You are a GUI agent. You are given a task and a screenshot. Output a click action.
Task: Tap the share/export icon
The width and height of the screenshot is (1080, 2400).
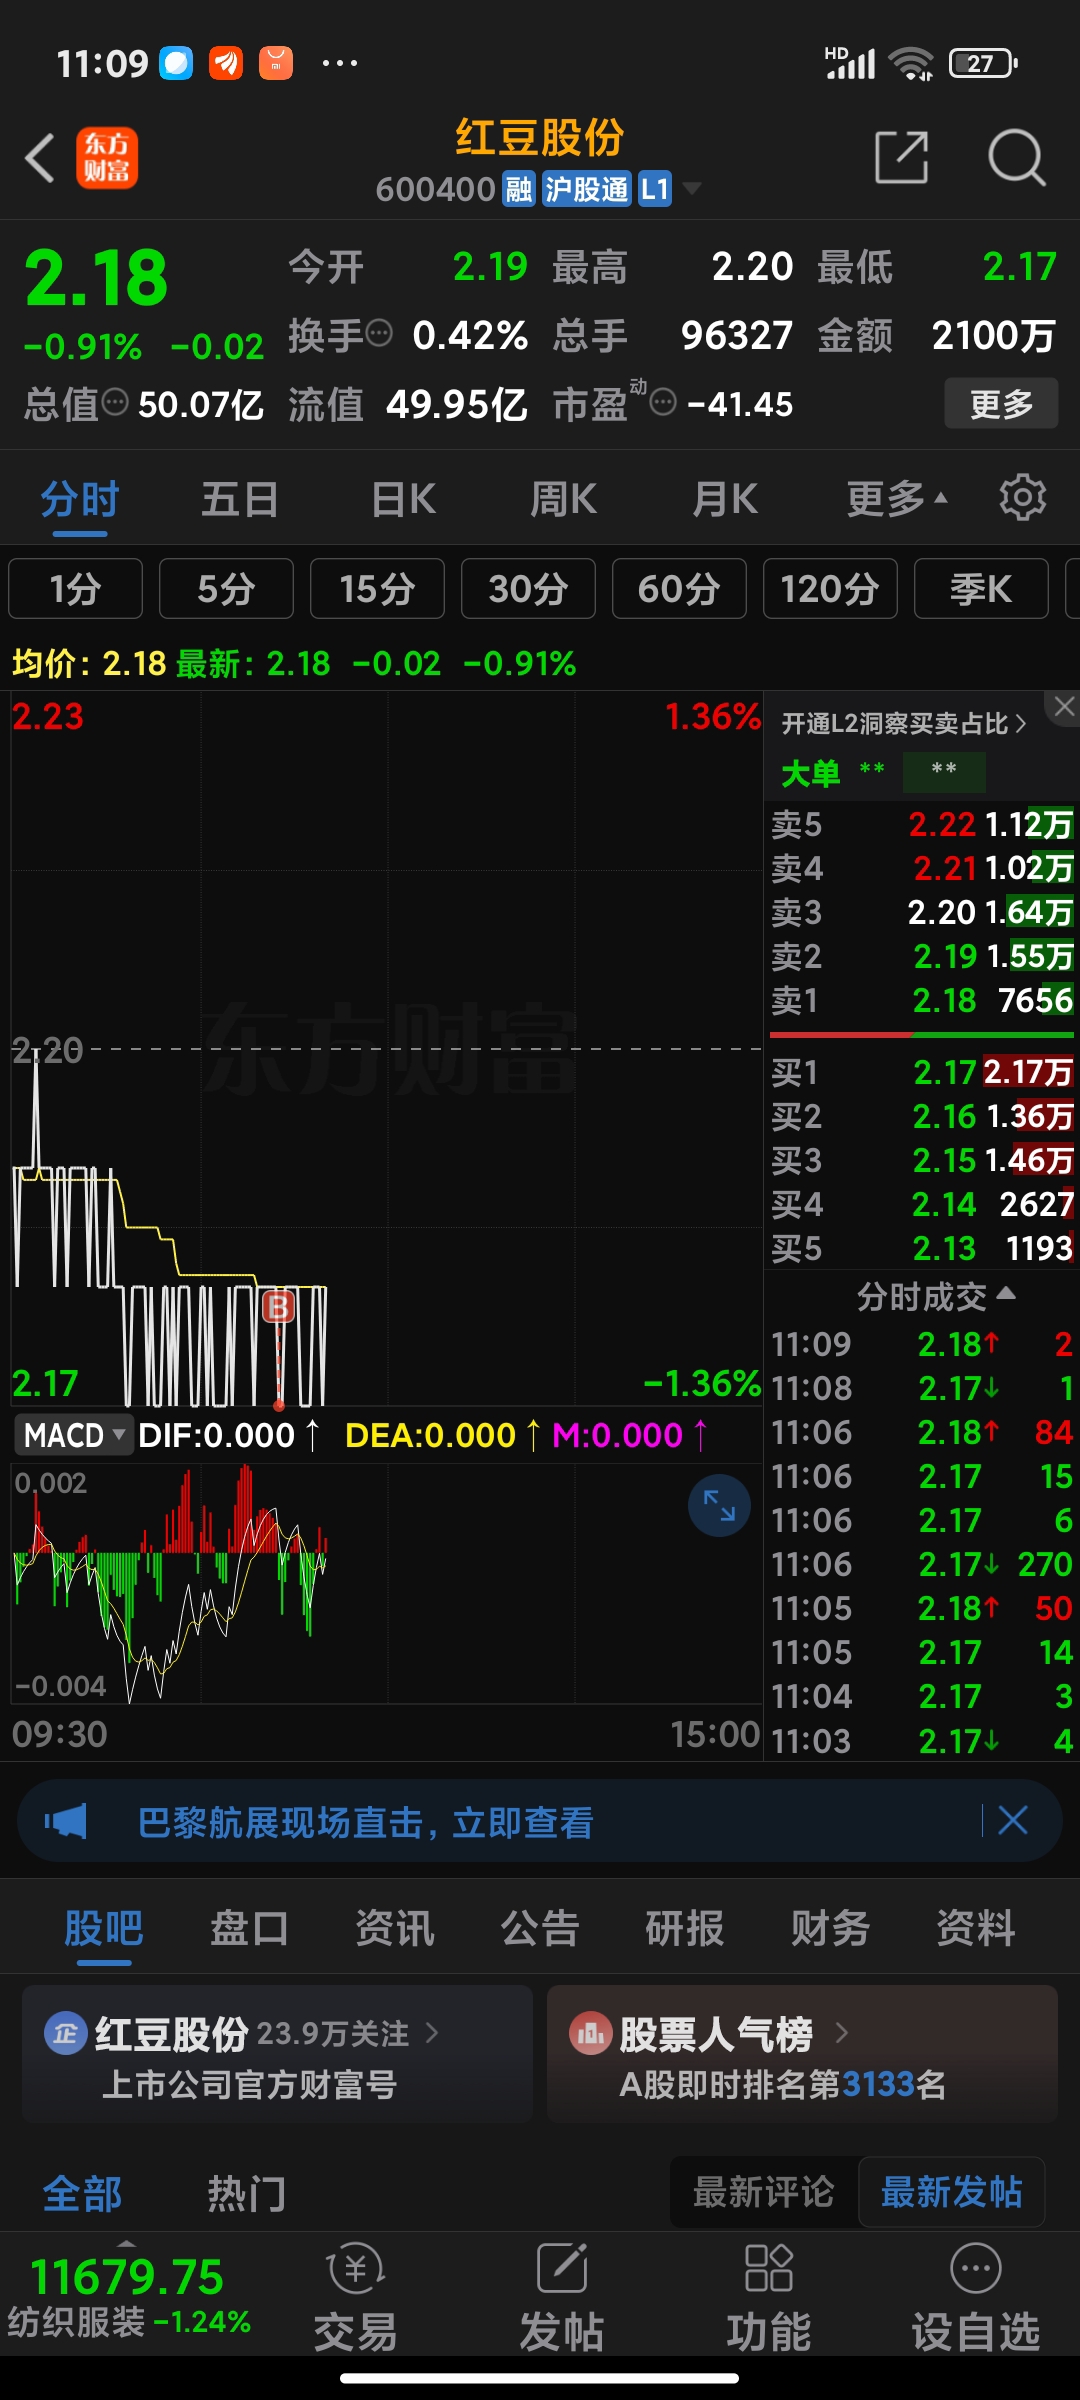901,157
